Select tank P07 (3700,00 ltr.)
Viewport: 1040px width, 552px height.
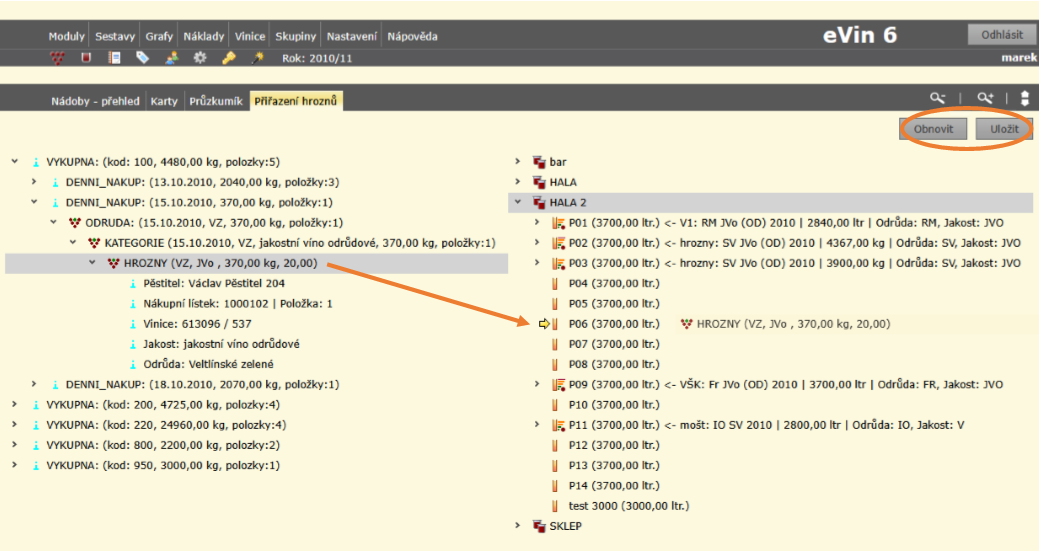point(606,344)
